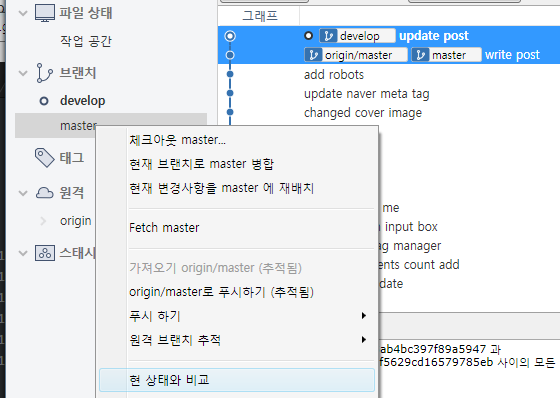Open the 원격 브랜치 추적 submenu arrow
560x398 pixels.
click(x=364, y=339)
